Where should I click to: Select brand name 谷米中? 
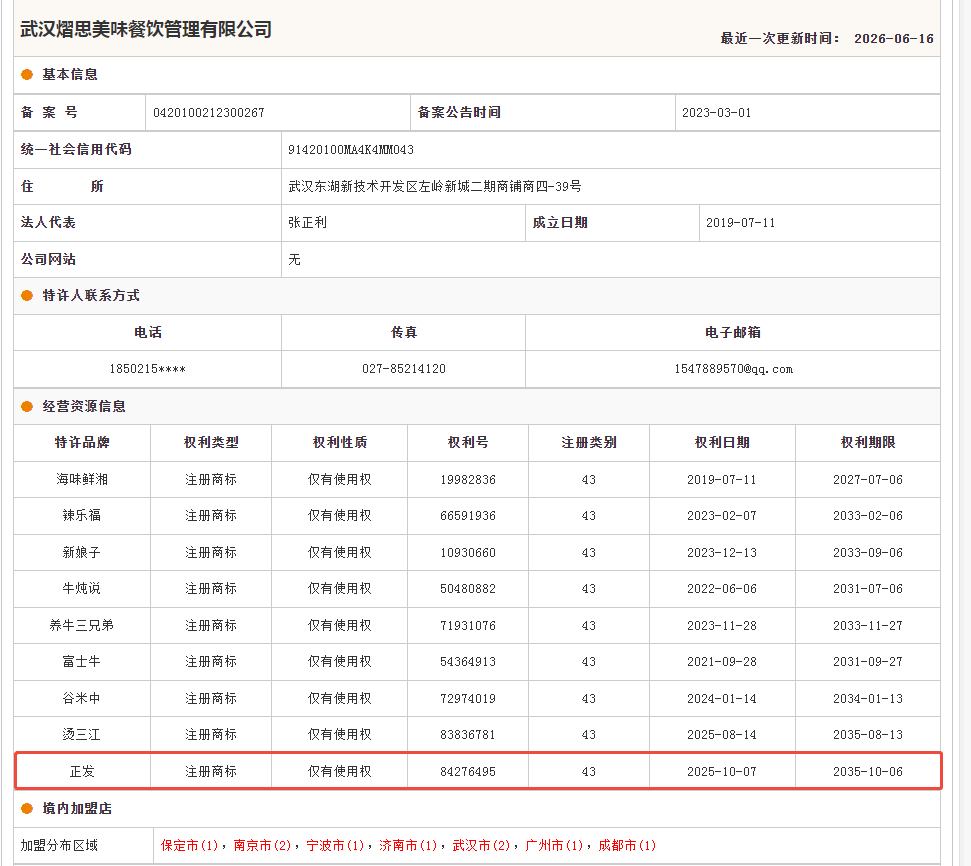point(82,699)
